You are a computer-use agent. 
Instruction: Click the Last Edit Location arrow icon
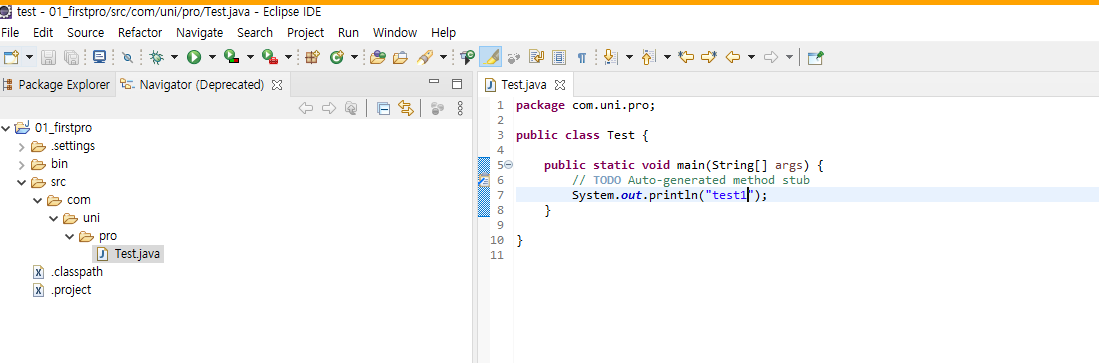click(685, 57)
